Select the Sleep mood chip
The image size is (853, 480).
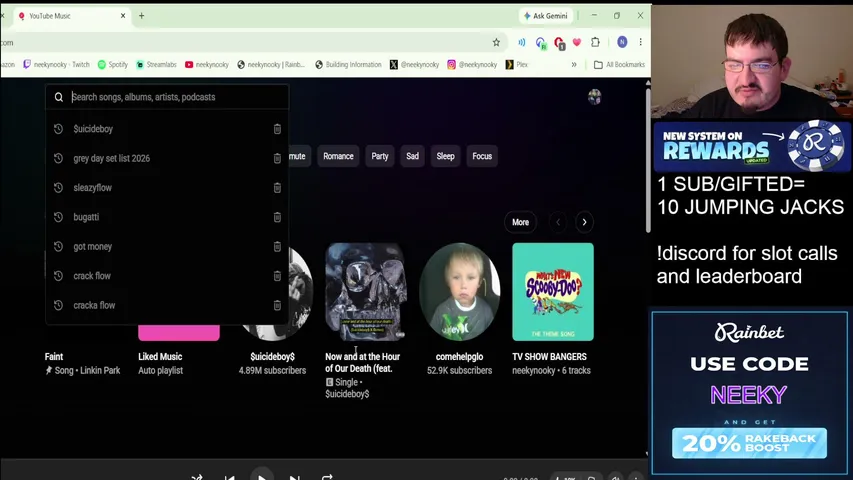445,156
